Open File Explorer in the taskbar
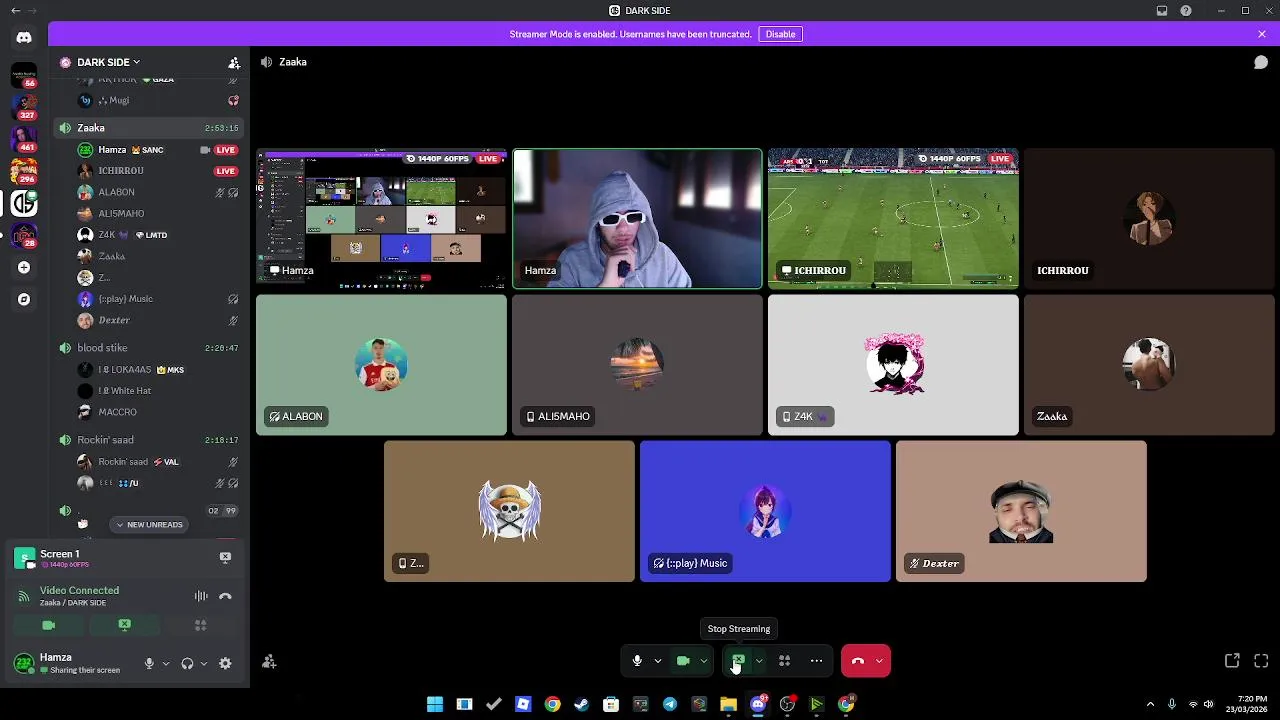The image size is (1280, 720). click(728, 704)
